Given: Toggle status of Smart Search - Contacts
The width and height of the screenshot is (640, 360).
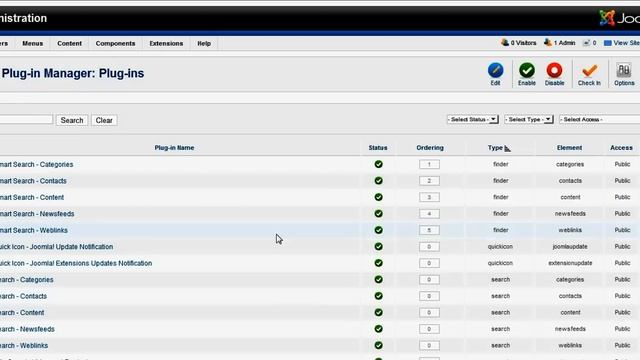Looking at the screenshot, I should [378, 180].
